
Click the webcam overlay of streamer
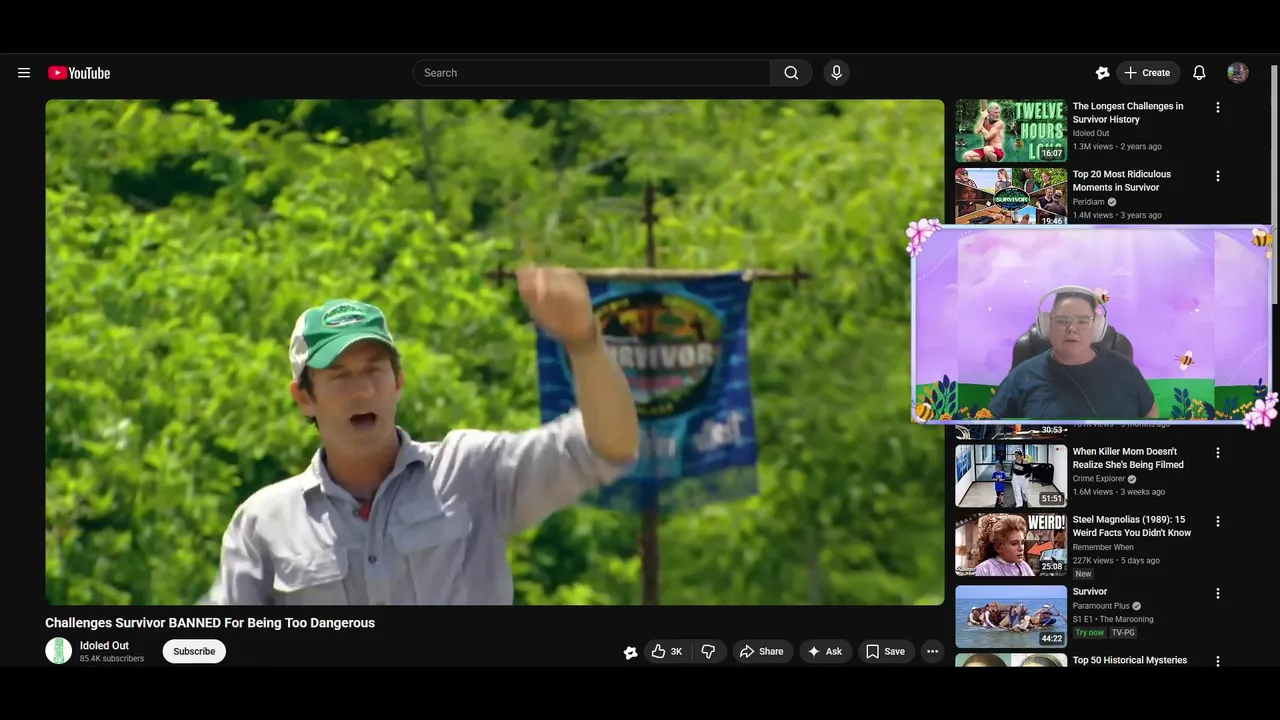click(1093, 324)
